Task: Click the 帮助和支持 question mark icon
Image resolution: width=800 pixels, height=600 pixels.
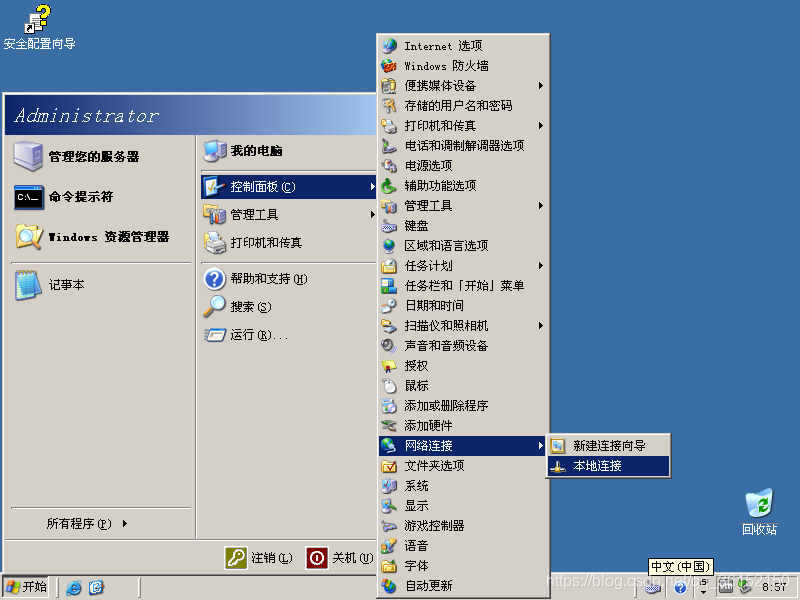Action: (215, 279)
